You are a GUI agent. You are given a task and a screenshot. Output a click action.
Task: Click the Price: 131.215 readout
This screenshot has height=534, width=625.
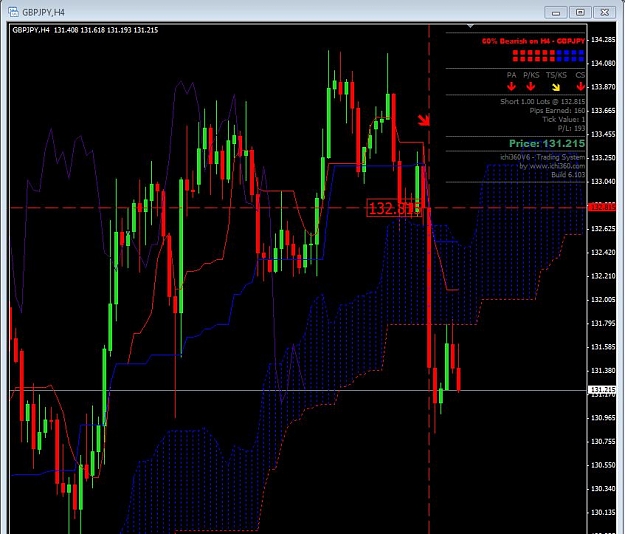click(x=547, y=143)
